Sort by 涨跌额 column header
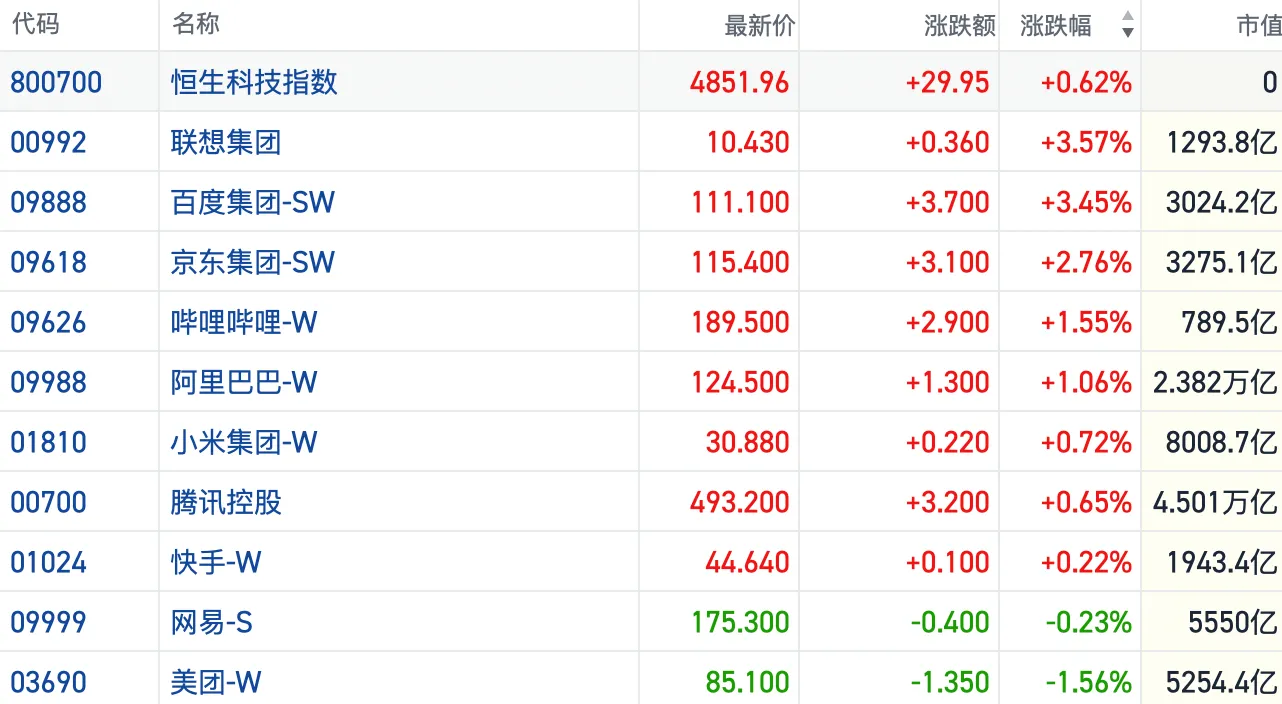1282x704 pixels. pyautogui.click(x=959, y=25)
